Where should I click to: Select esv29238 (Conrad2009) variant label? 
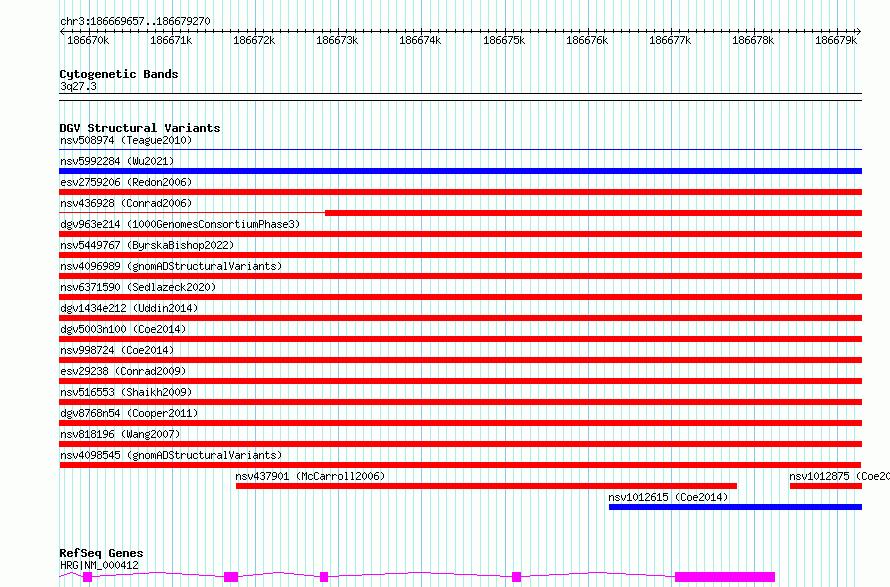[x=123, y=371]
